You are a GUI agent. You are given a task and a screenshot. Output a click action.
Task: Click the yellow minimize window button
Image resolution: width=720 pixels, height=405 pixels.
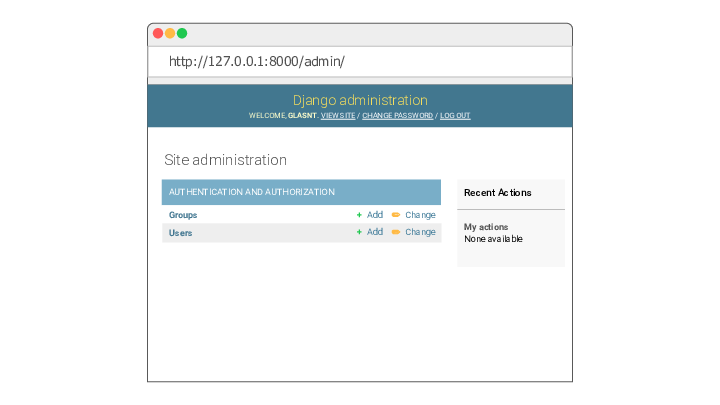click(x=170, y=34)
